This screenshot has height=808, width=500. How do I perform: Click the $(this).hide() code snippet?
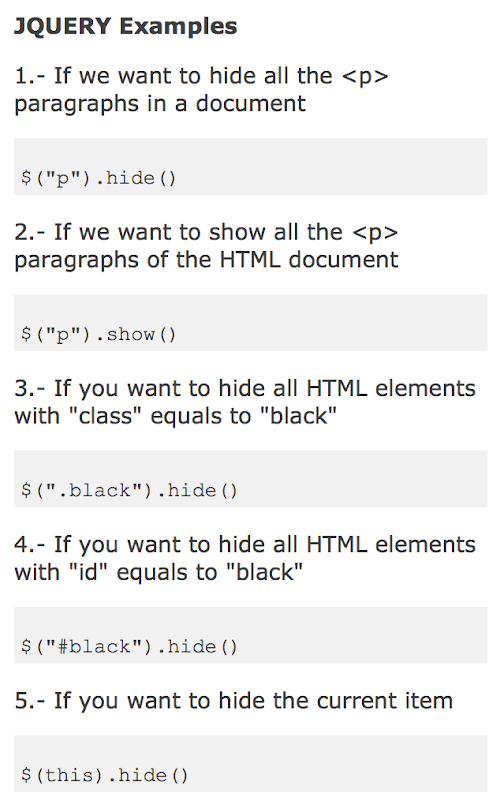tap(105, 776)
